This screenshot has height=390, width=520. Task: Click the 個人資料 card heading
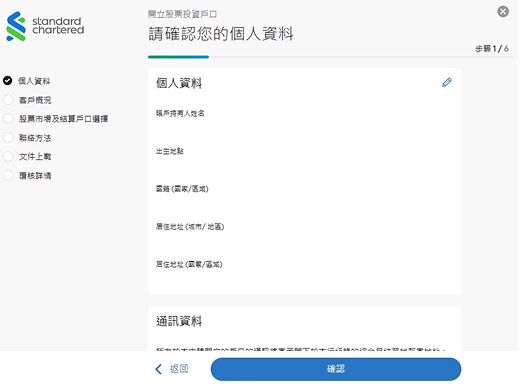(x=179, y=83)
